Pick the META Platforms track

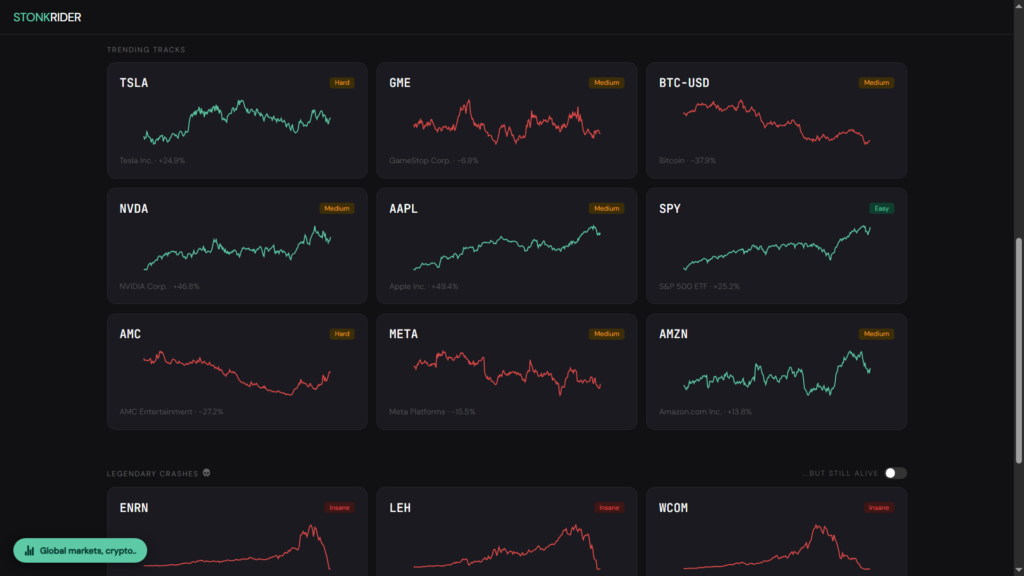[507, 372]
